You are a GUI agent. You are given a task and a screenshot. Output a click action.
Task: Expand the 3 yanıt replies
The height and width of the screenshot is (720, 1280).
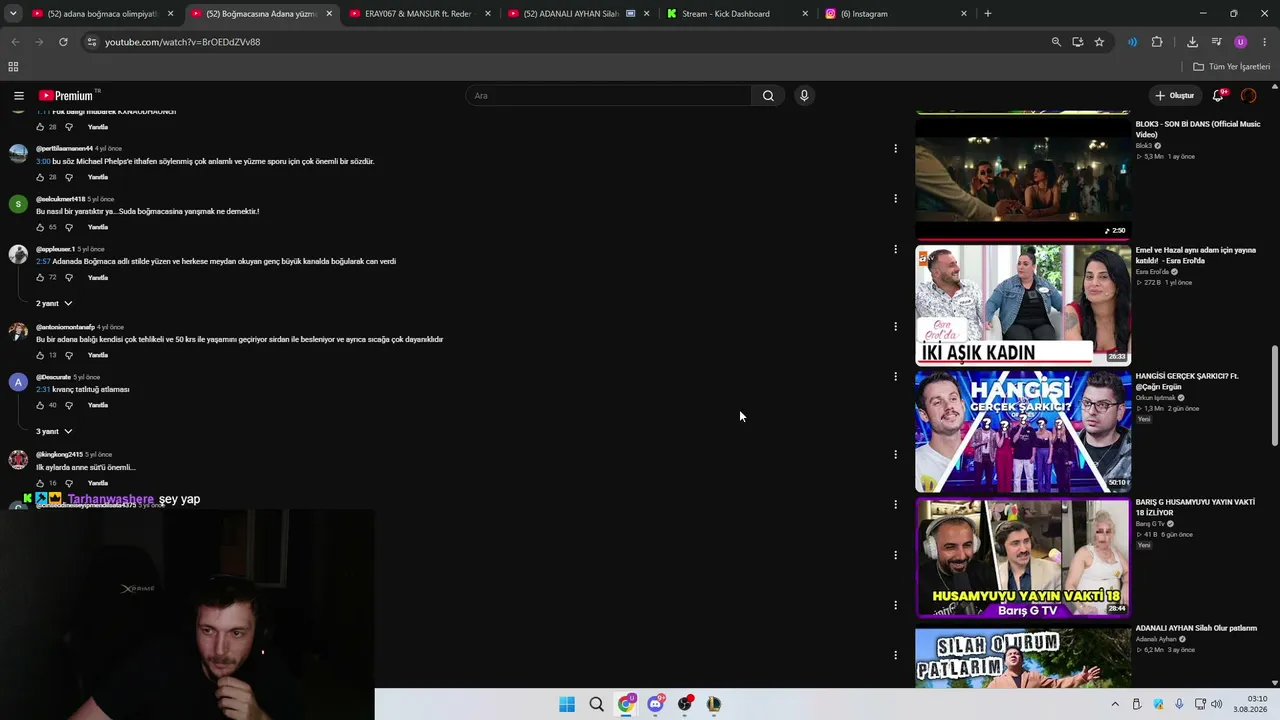54,431
